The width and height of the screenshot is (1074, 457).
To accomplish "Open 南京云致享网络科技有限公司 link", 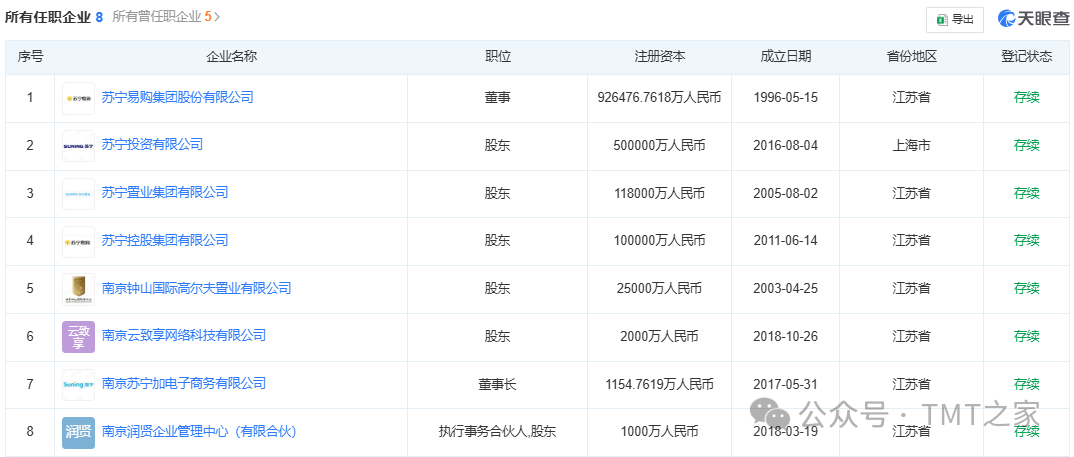I will pos(184,336).
